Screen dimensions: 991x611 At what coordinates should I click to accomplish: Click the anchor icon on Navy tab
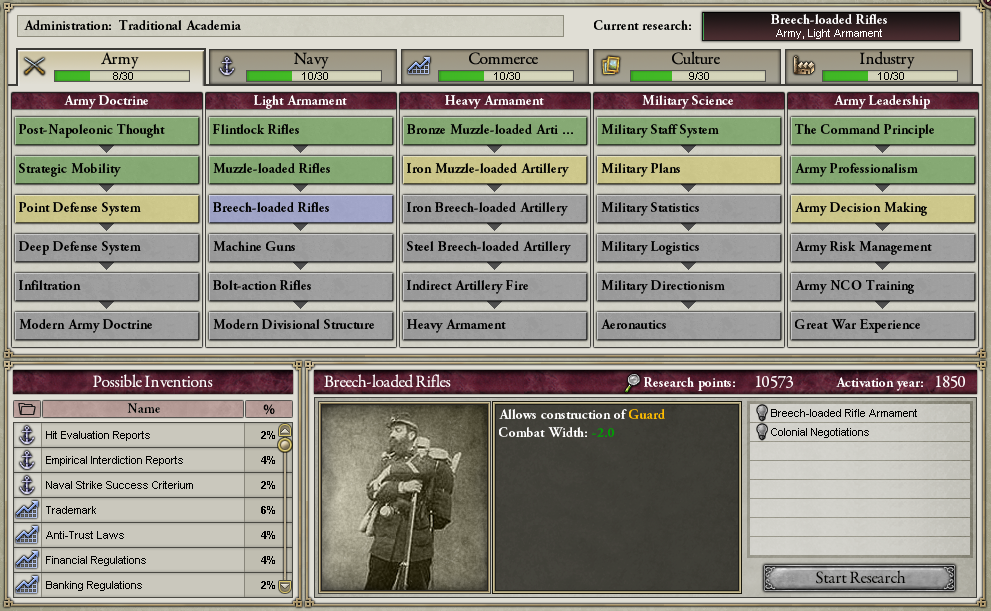[x=226, y=66]
